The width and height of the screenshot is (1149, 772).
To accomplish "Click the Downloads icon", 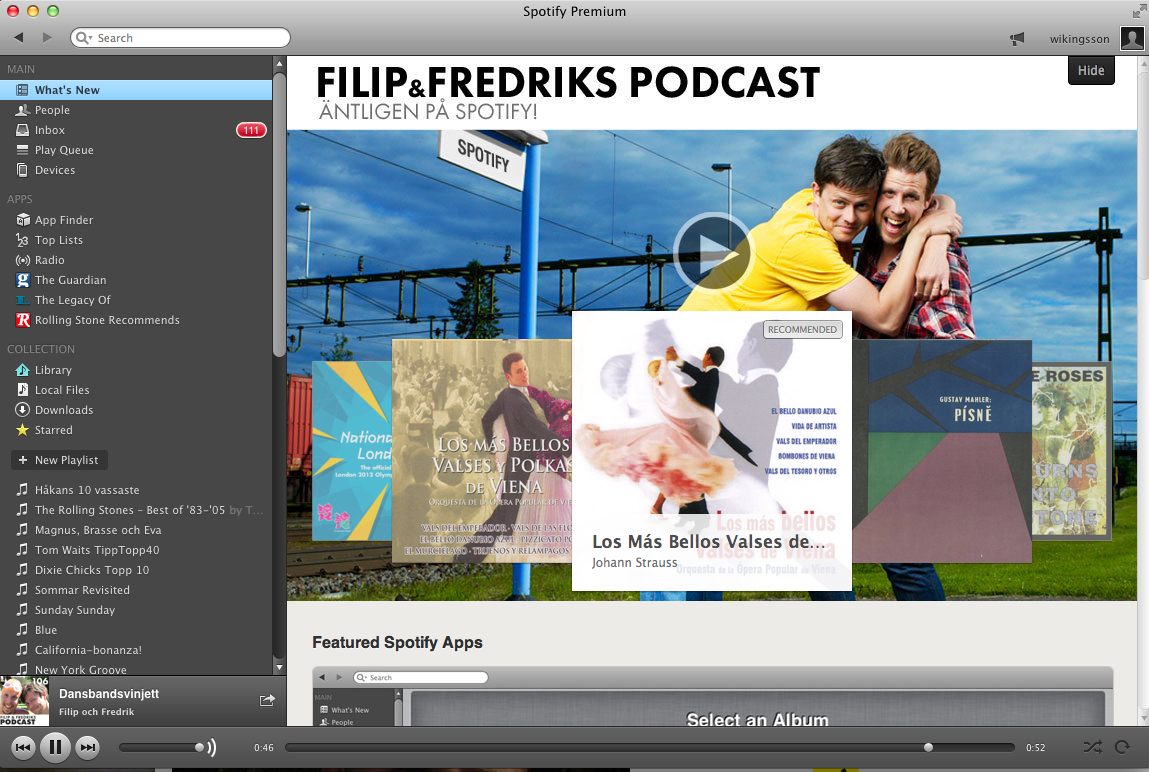I will pos(23,410).
